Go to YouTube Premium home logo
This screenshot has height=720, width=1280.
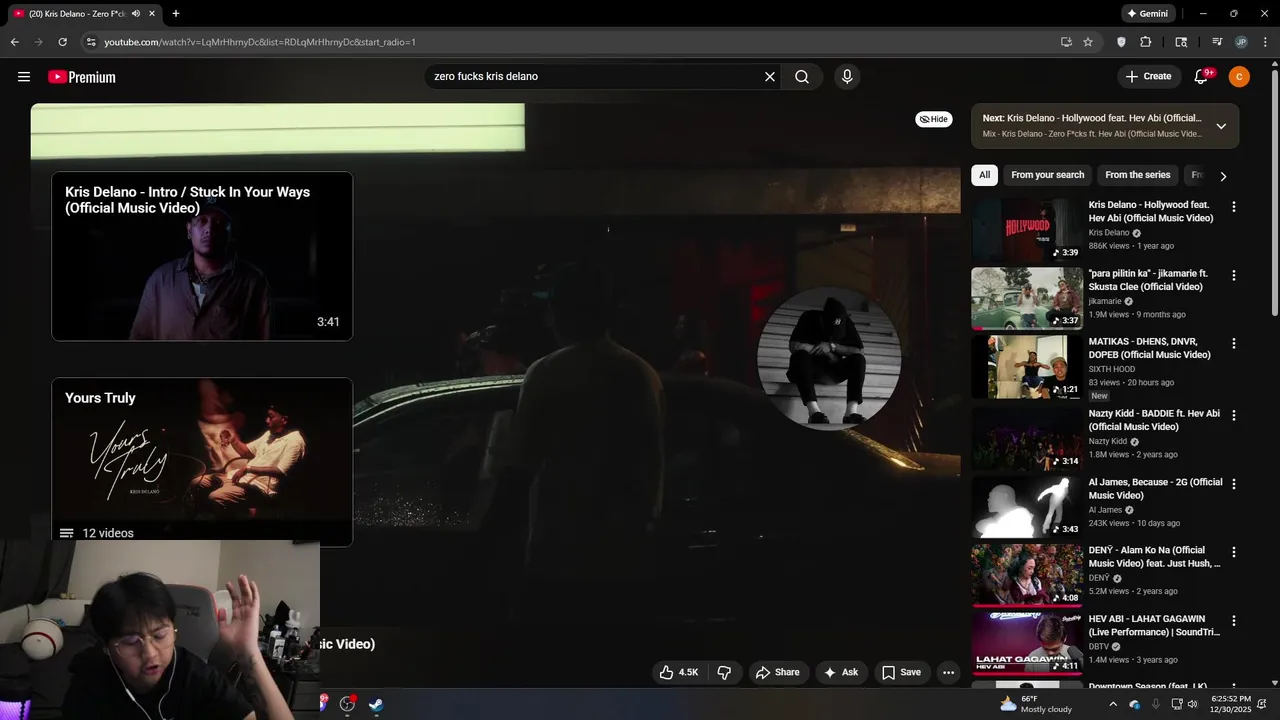[x=82, y=77]
